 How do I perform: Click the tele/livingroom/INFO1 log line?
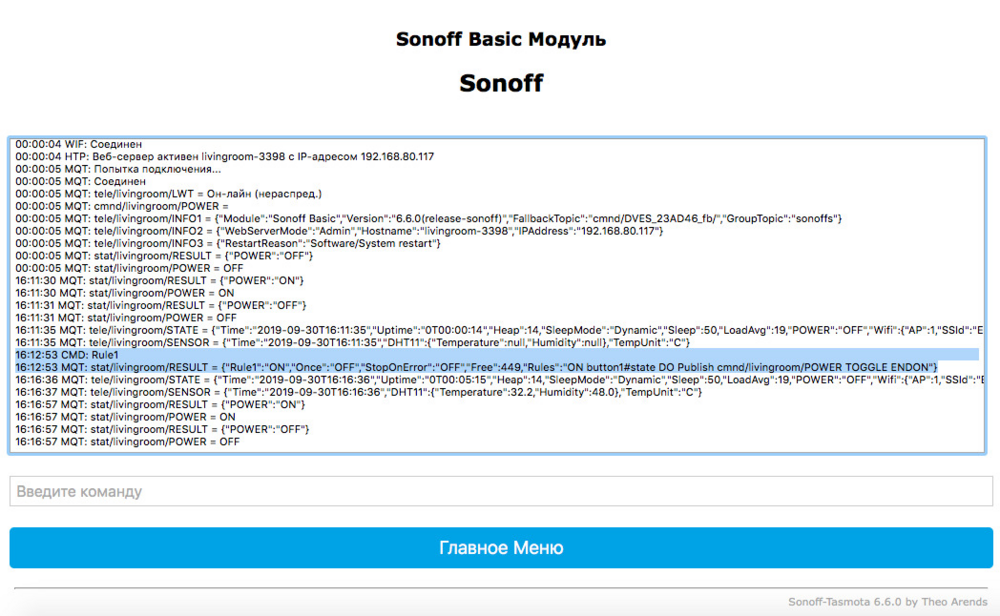tap(429, 219)
